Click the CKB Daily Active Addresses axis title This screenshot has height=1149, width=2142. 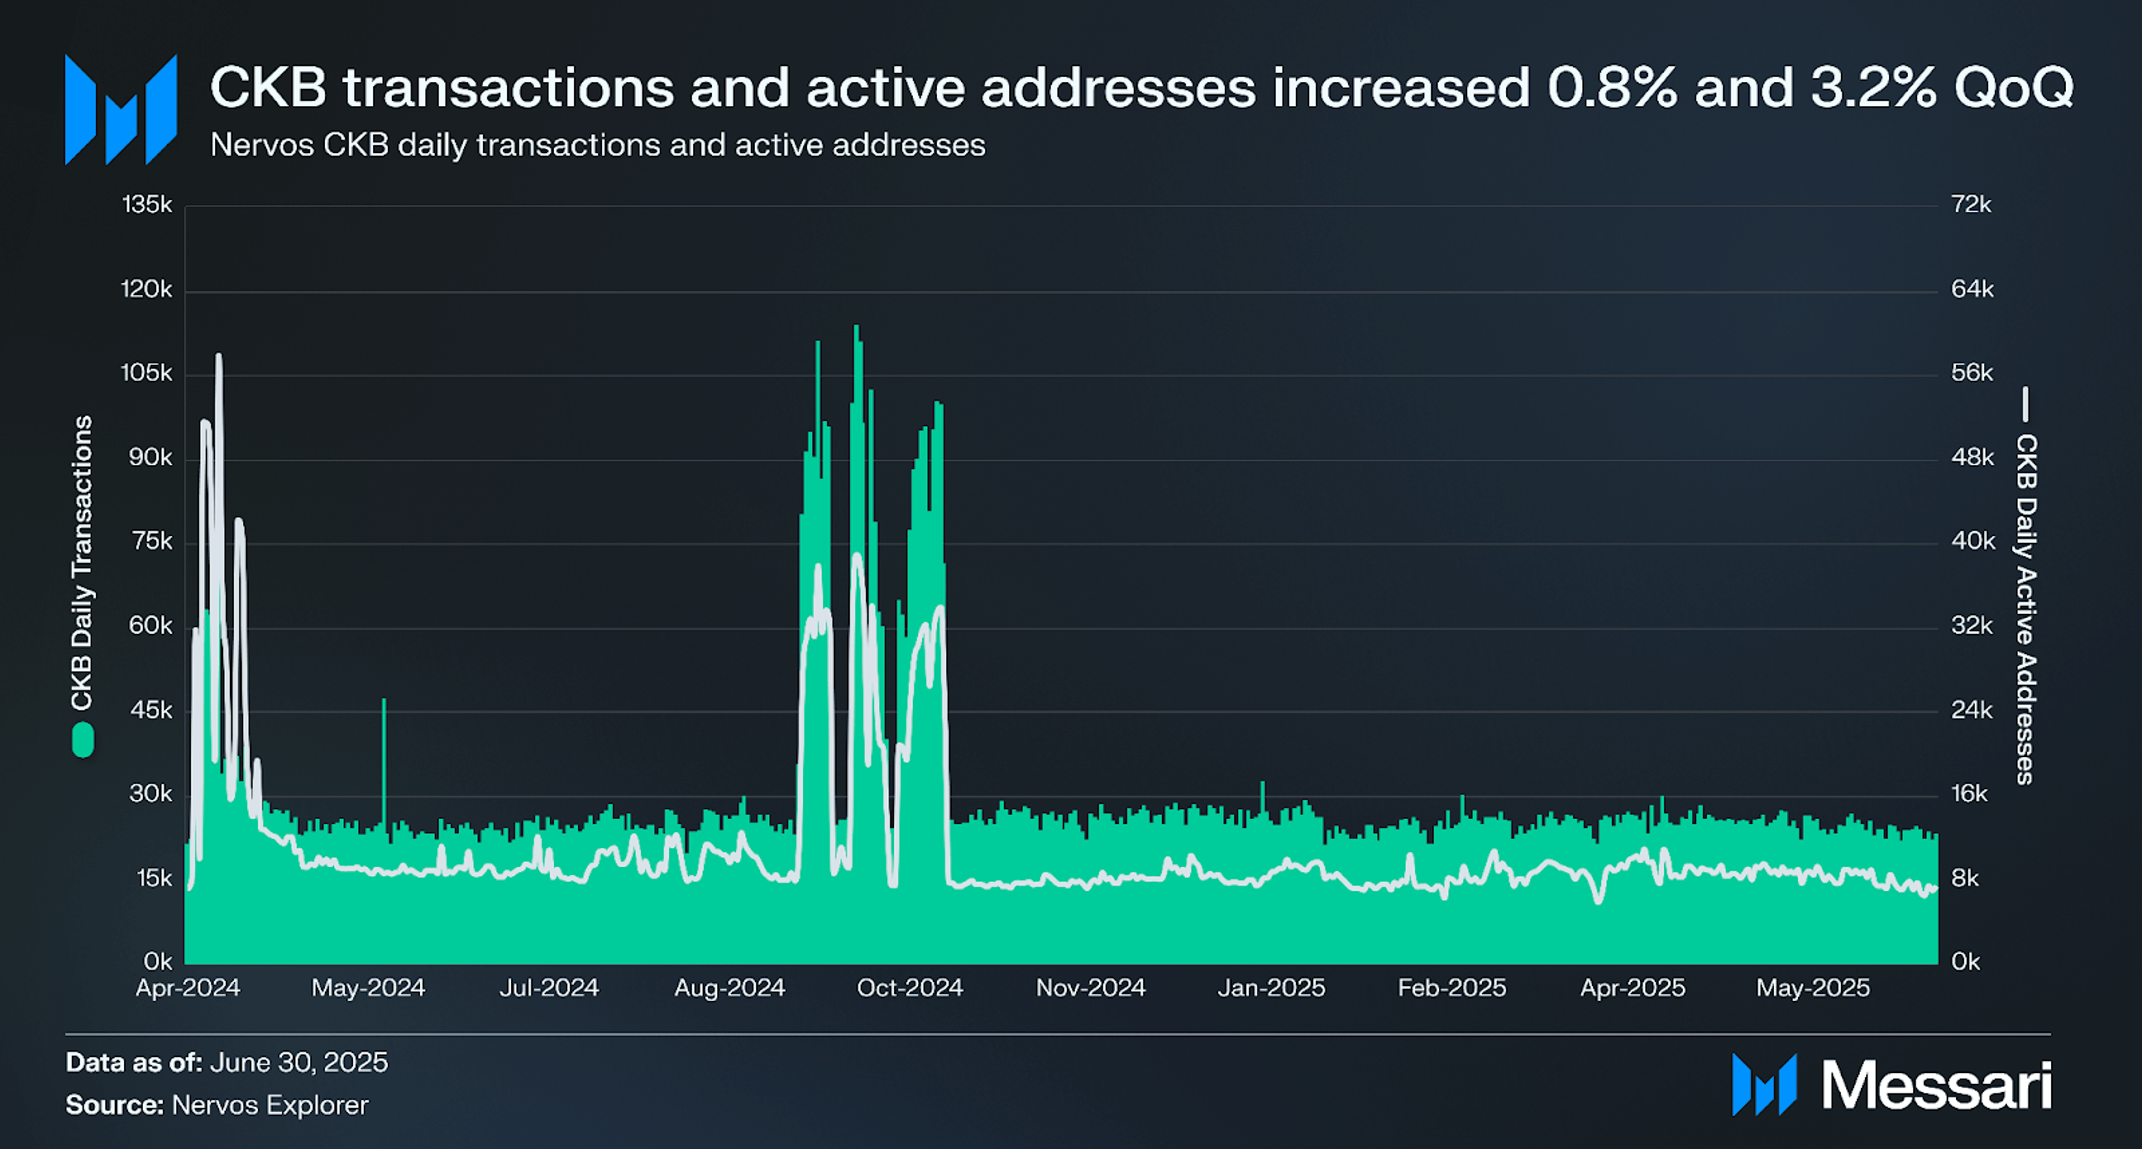point(2025,609)
